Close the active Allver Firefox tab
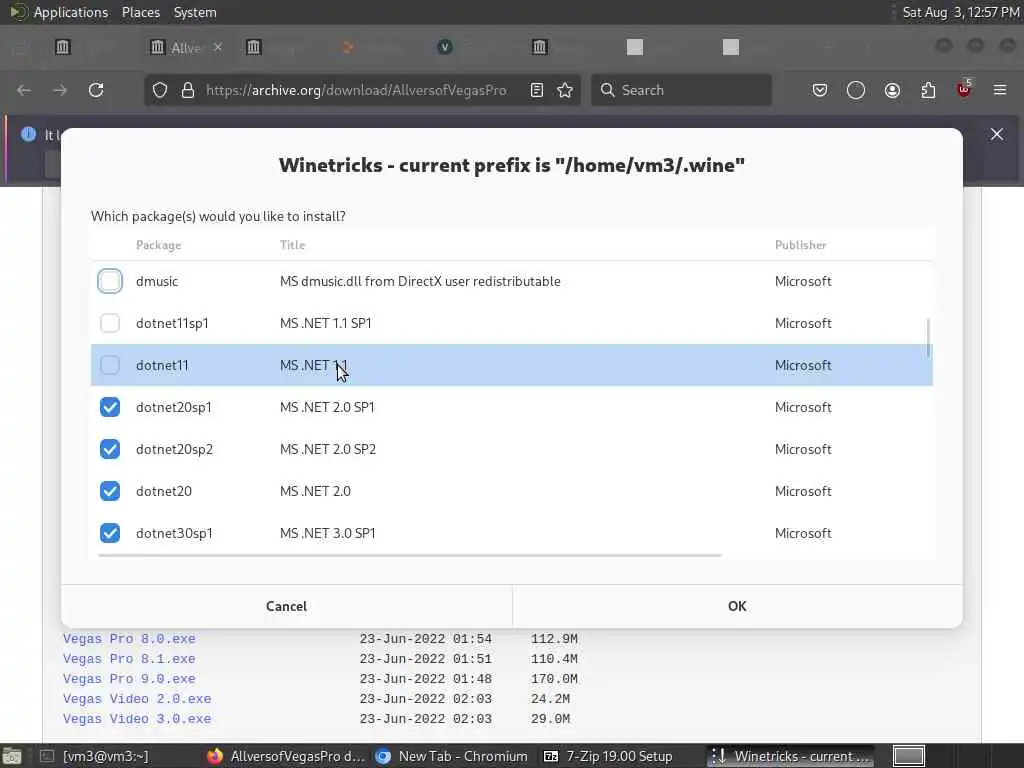This screenshot has height=768, width=1024. click(218, 47)
